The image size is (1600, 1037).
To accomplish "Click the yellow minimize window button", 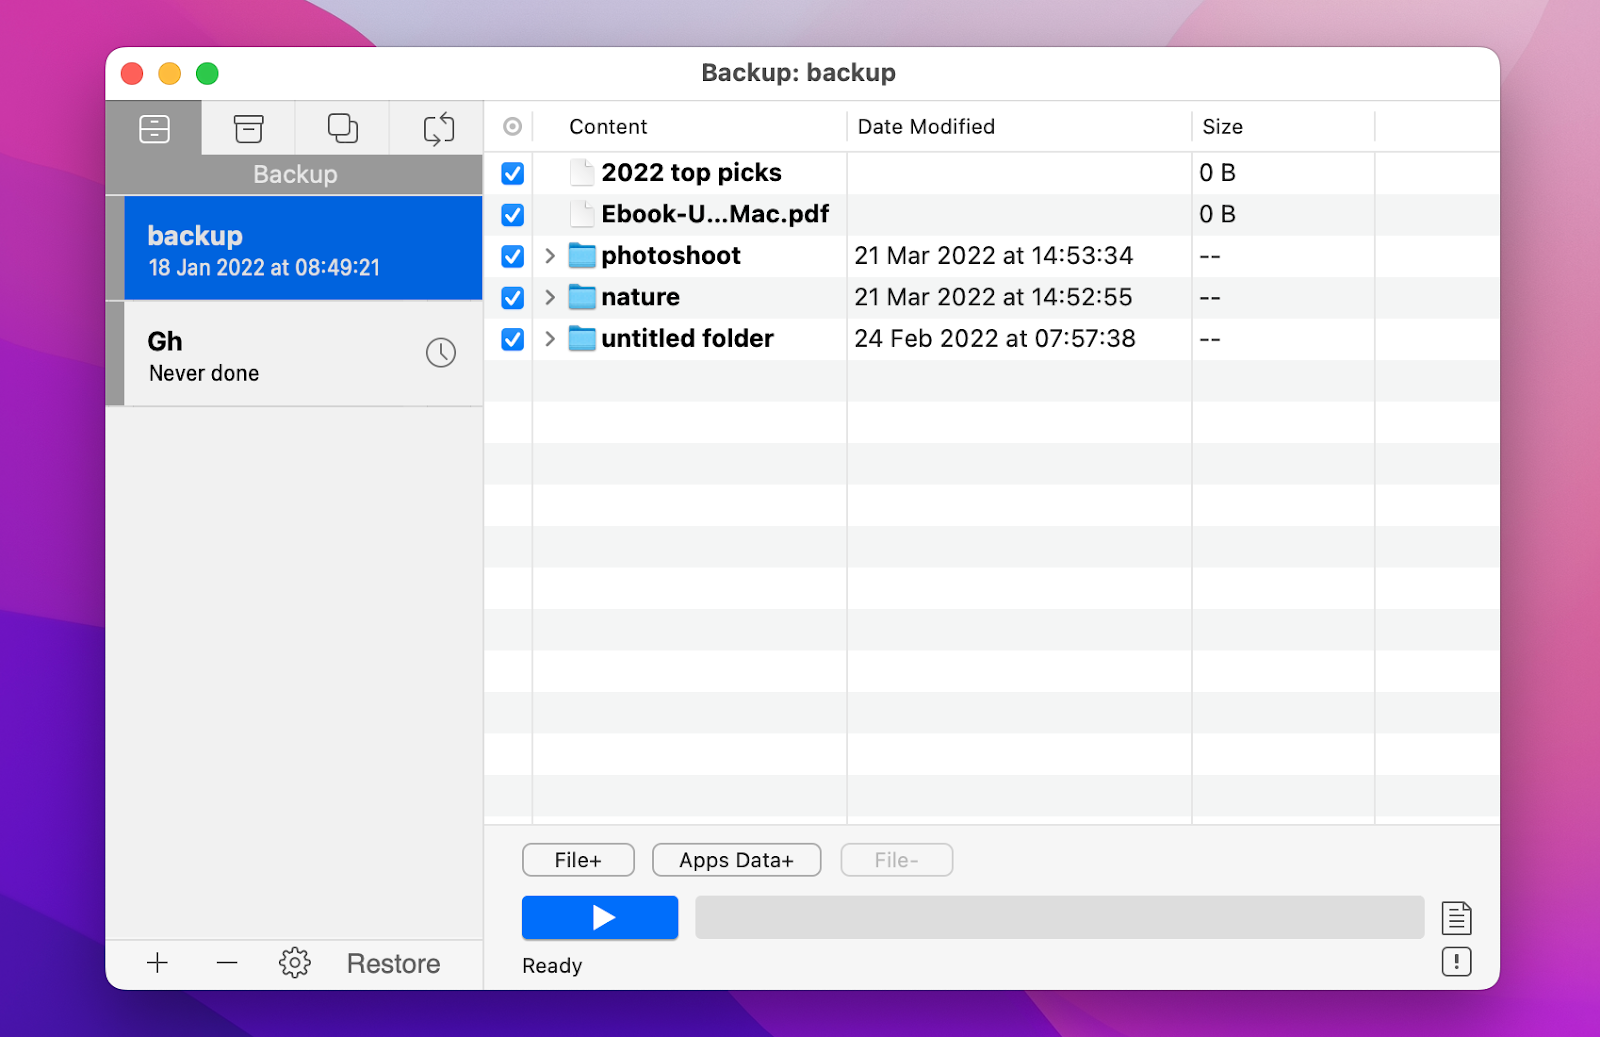I will pyautogui.click(x=170, y=73).
